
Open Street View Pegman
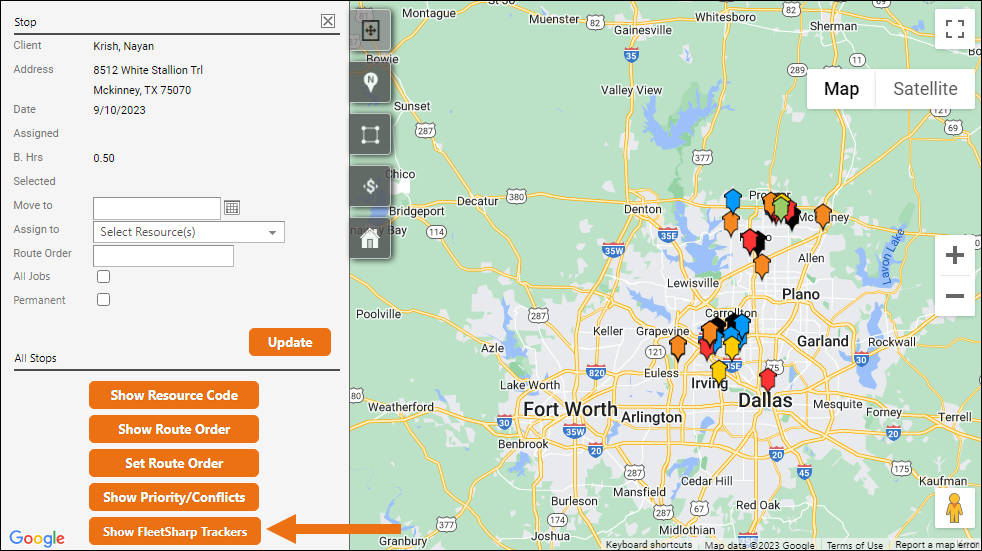click(954, 507)
